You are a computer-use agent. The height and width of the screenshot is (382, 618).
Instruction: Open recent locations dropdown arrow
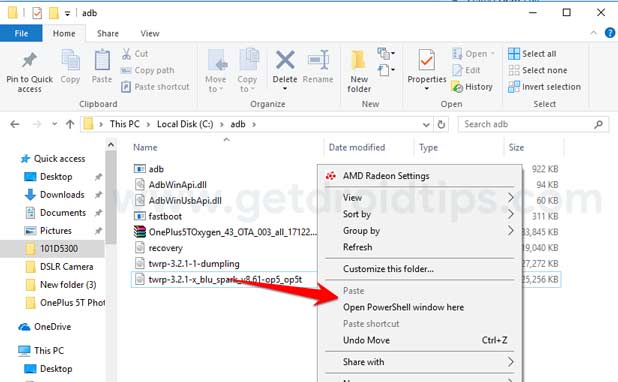54,125
